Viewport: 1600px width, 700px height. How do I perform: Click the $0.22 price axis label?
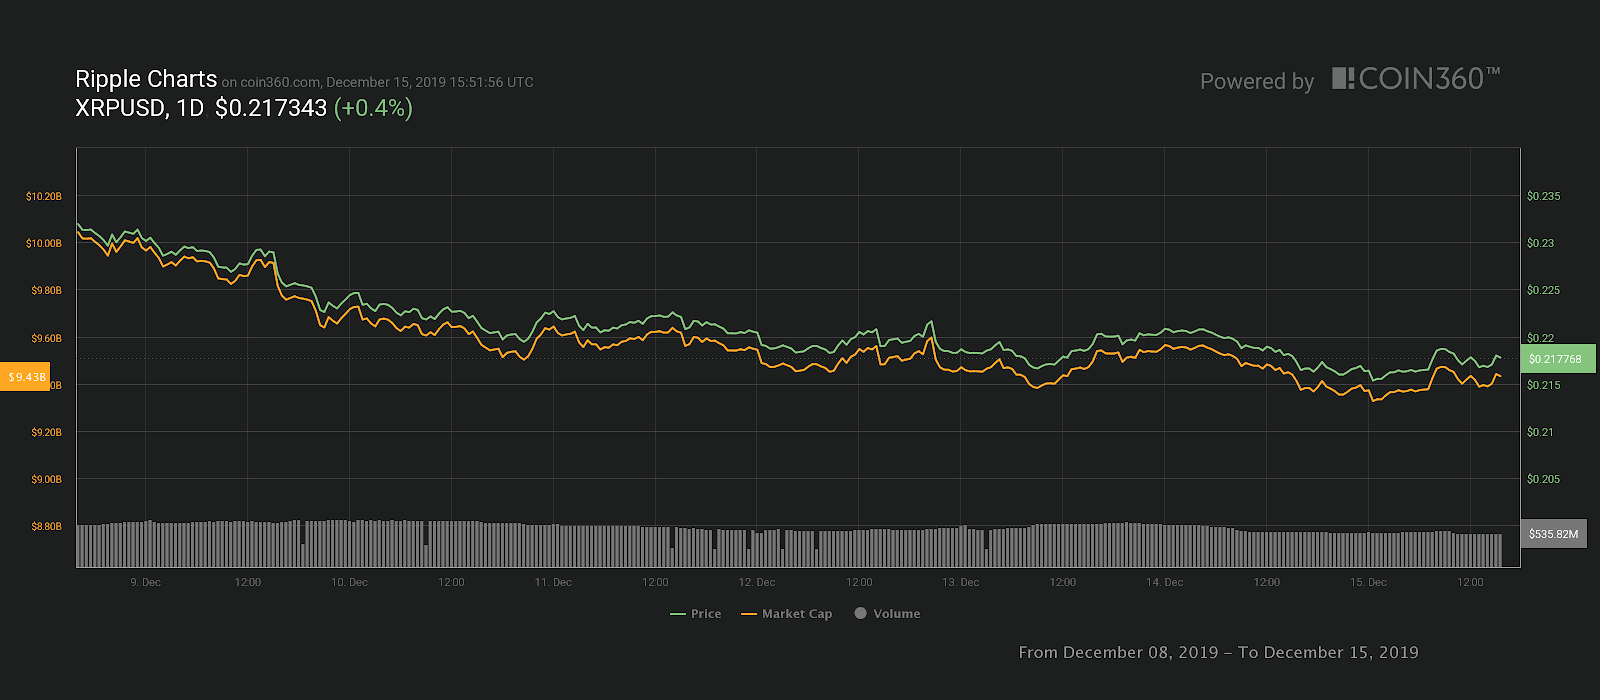point(1540,338)
